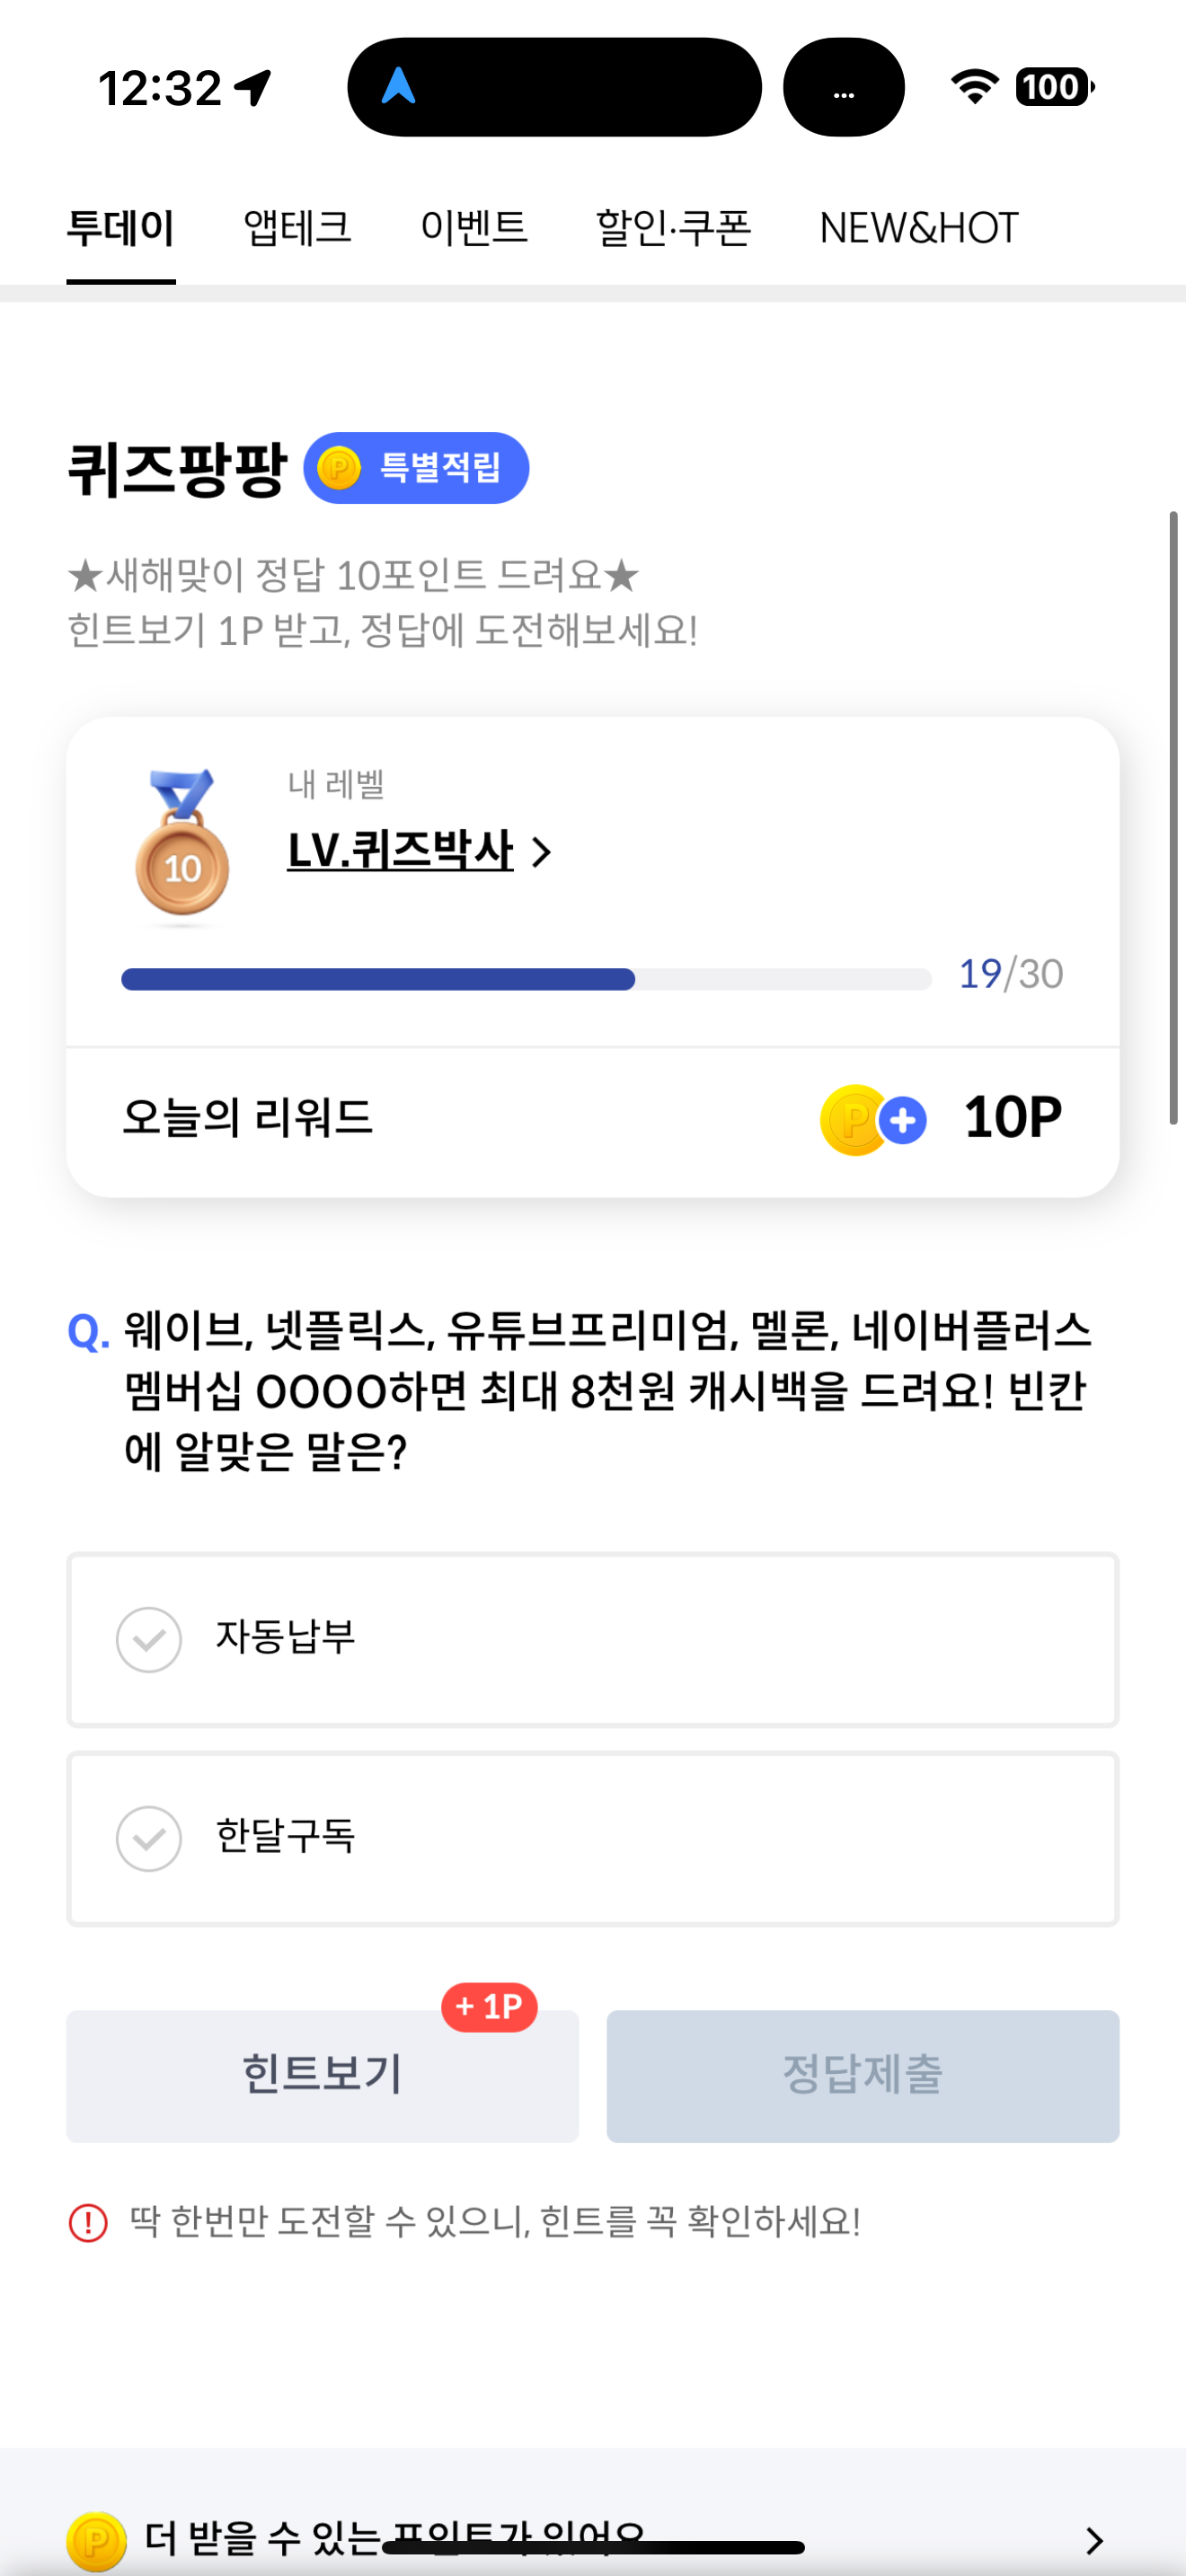Click the 특별적립 coin badge
This screenshot has height=2576, width=1186.
coord(416,468)
